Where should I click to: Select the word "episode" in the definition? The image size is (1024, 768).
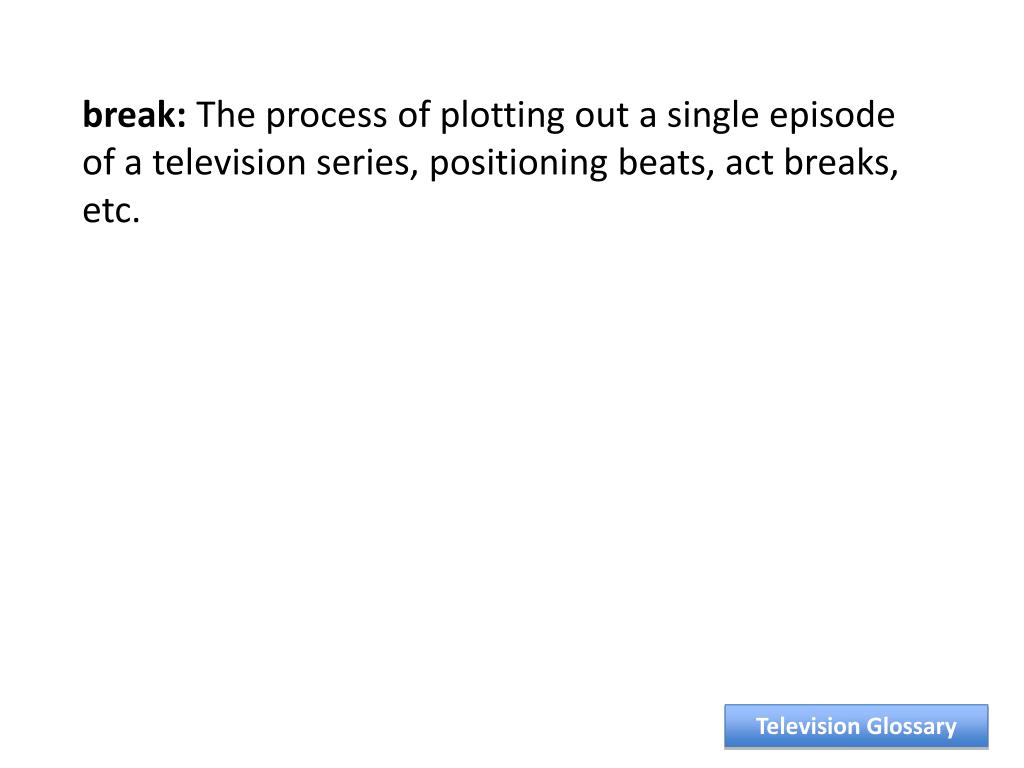point(832,117)
